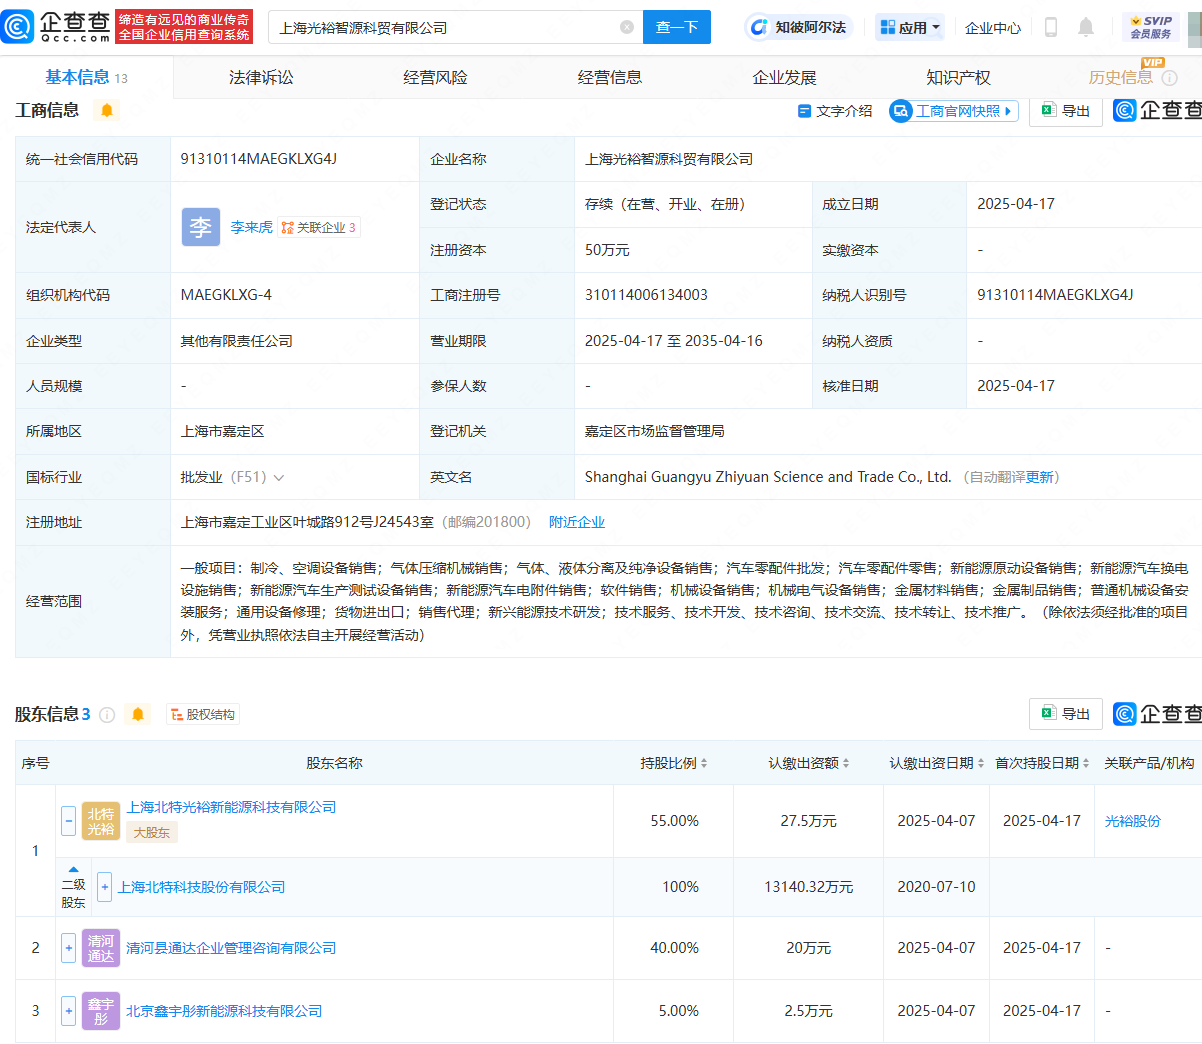
Task: Open notifications via the bell icon top-right
Action: click(1086, 27)
